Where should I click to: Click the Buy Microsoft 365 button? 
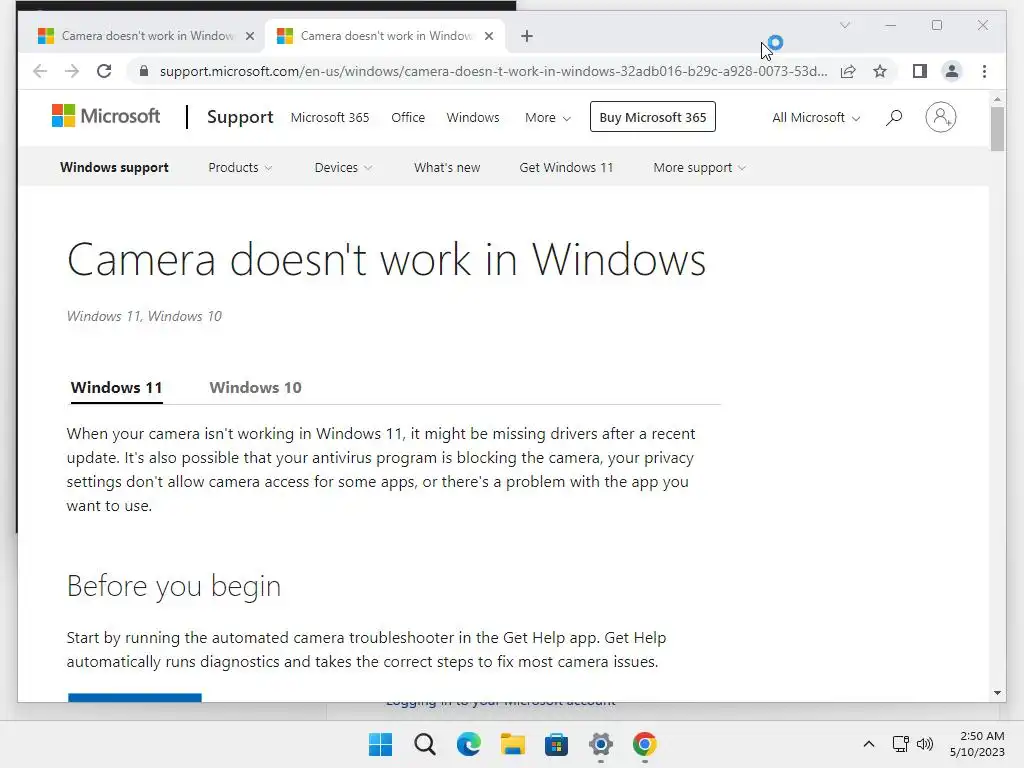(x=652, y=117)
